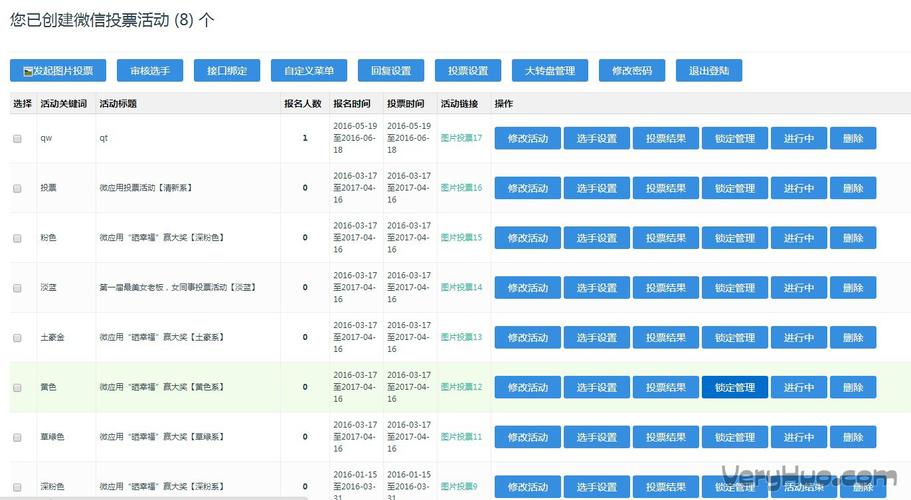Click 选手设置 for 粉色 row
This screenshot has height=500, width=911.
pos(597,238)
